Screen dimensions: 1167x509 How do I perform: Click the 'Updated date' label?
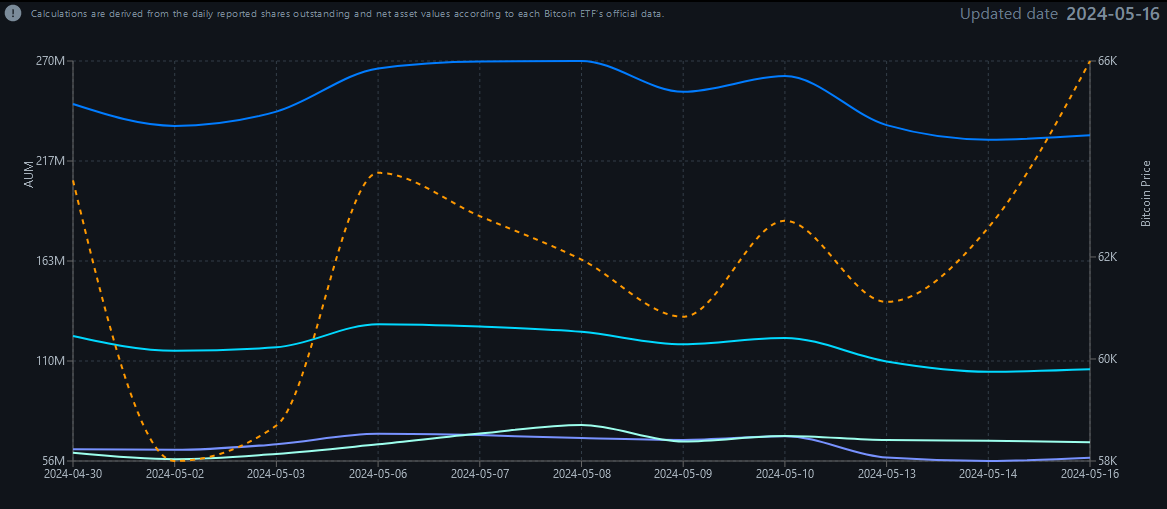coord(1008,14)
